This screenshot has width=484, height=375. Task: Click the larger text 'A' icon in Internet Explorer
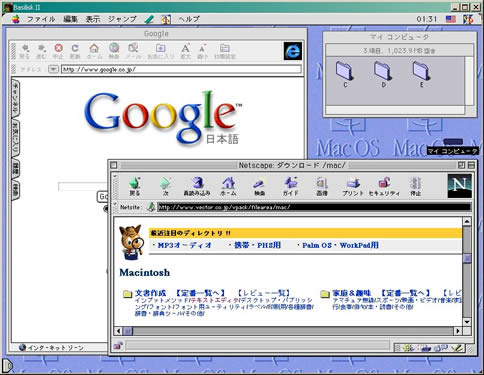click(x=185, y=48)
